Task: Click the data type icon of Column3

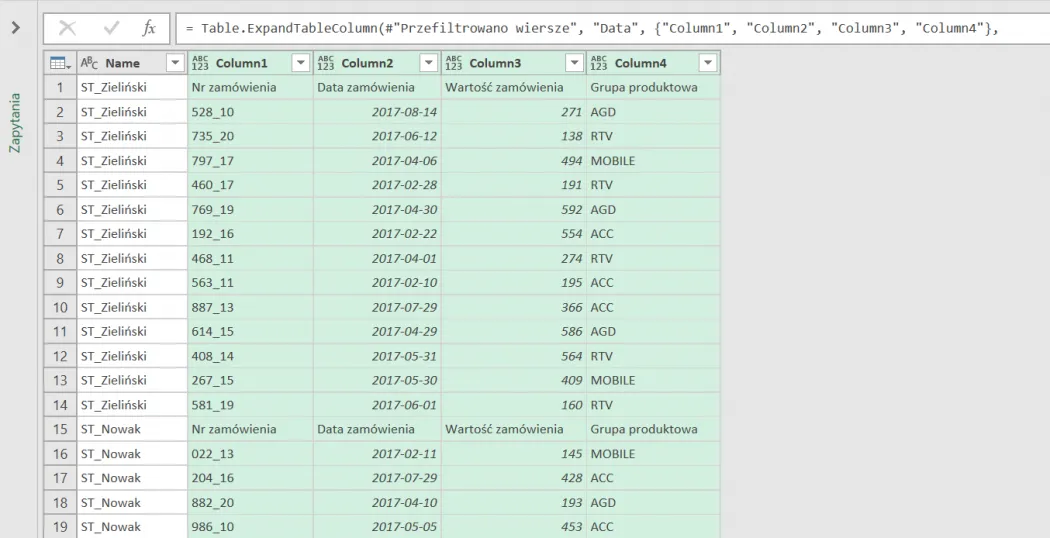Action: pos(454,64)
